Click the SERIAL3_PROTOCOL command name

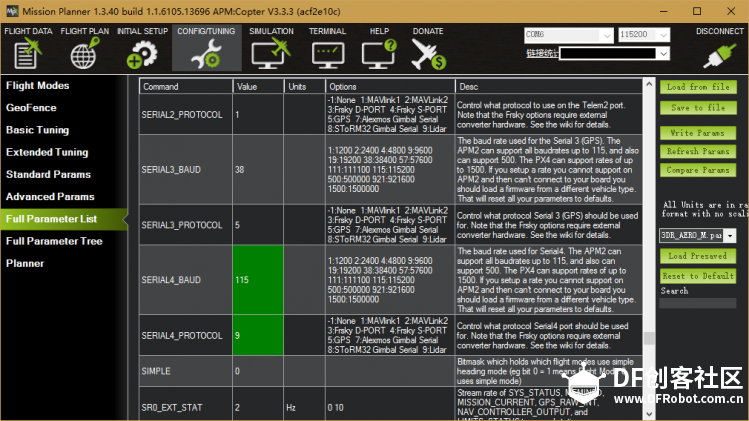point(182,225)
